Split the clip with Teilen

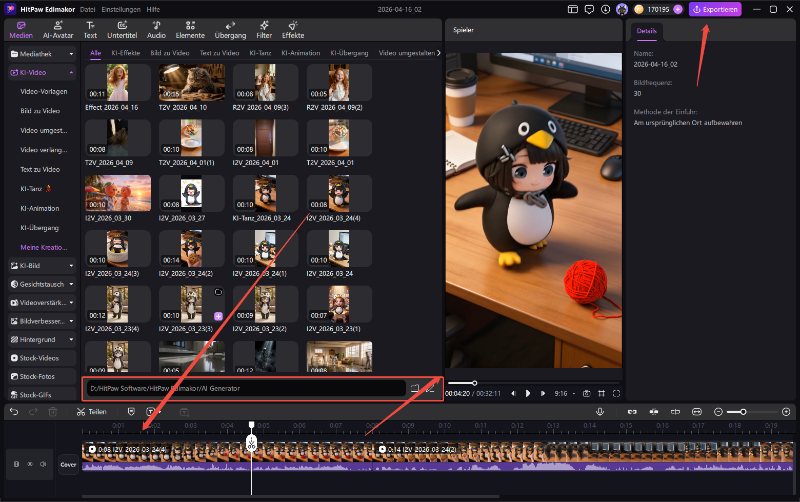pos(91,412)
